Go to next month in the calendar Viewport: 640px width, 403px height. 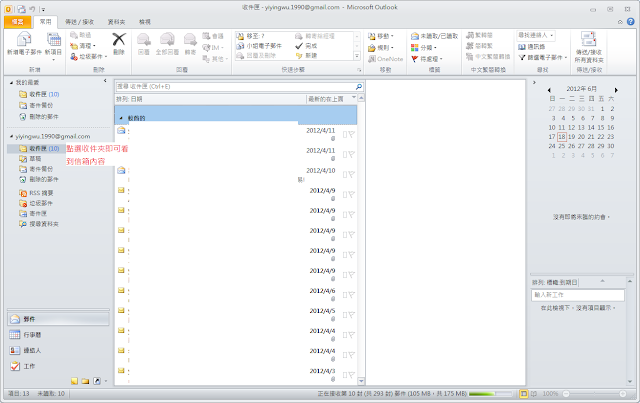pos(616,90)
